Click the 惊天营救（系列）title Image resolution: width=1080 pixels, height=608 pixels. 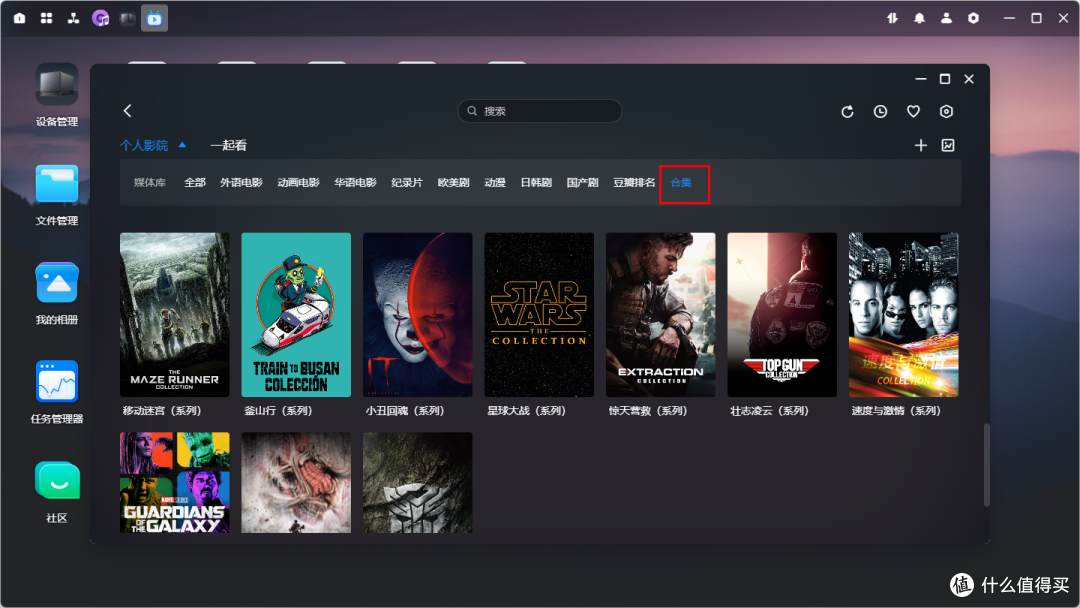click(x=648, y=411)
